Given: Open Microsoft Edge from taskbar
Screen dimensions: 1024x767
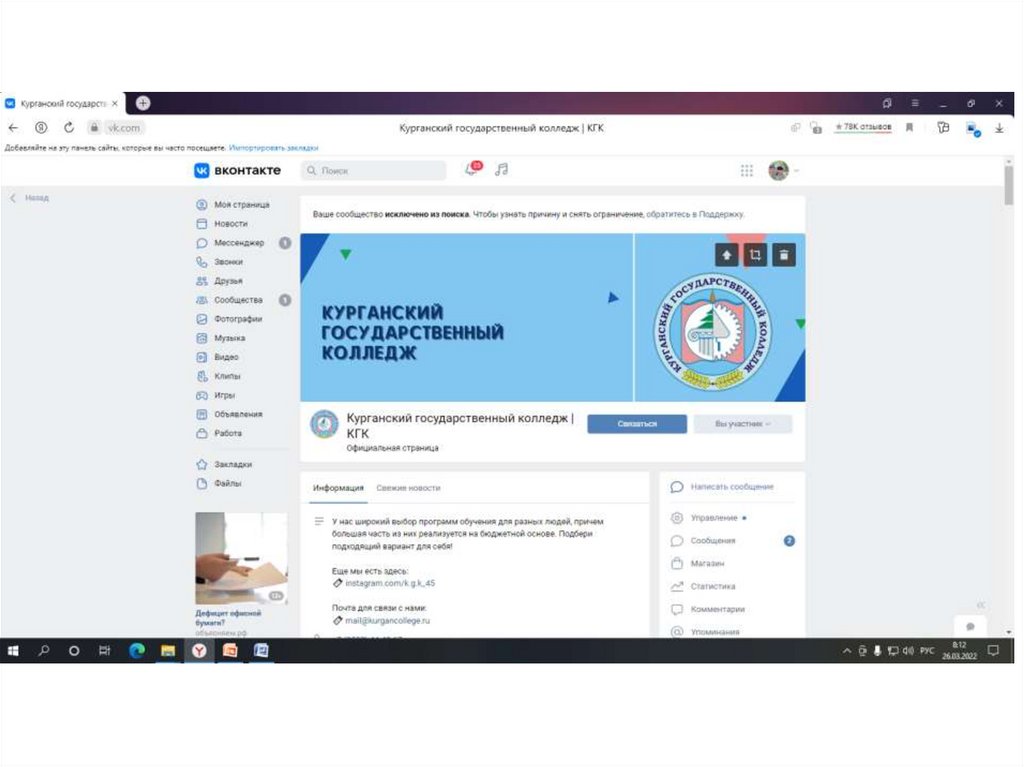Looking at the screenshot, I should click(x=136, y=651).
